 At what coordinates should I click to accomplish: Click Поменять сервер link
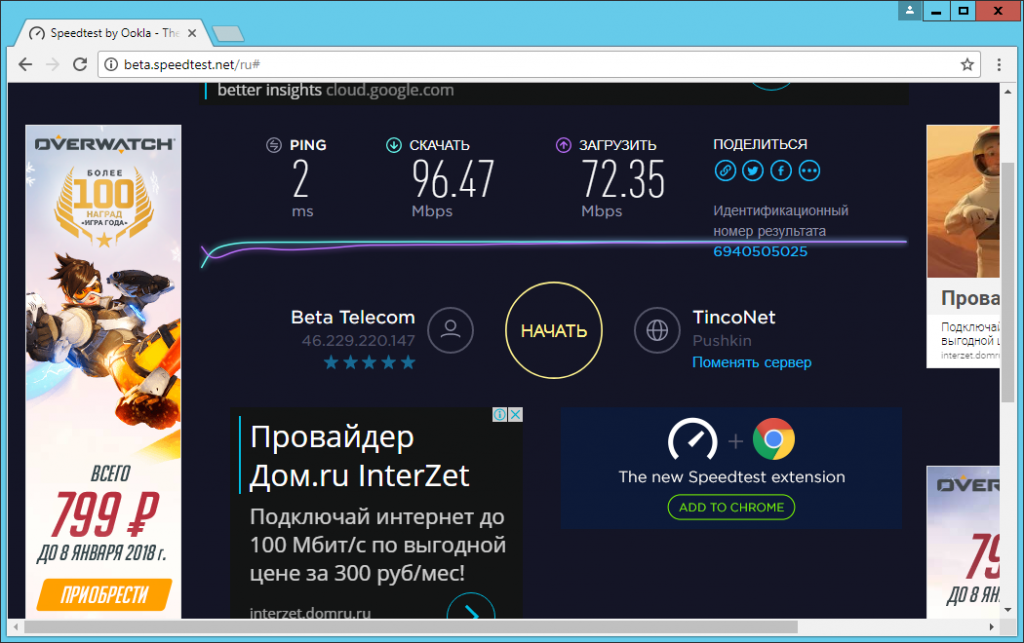coord(752,362)
